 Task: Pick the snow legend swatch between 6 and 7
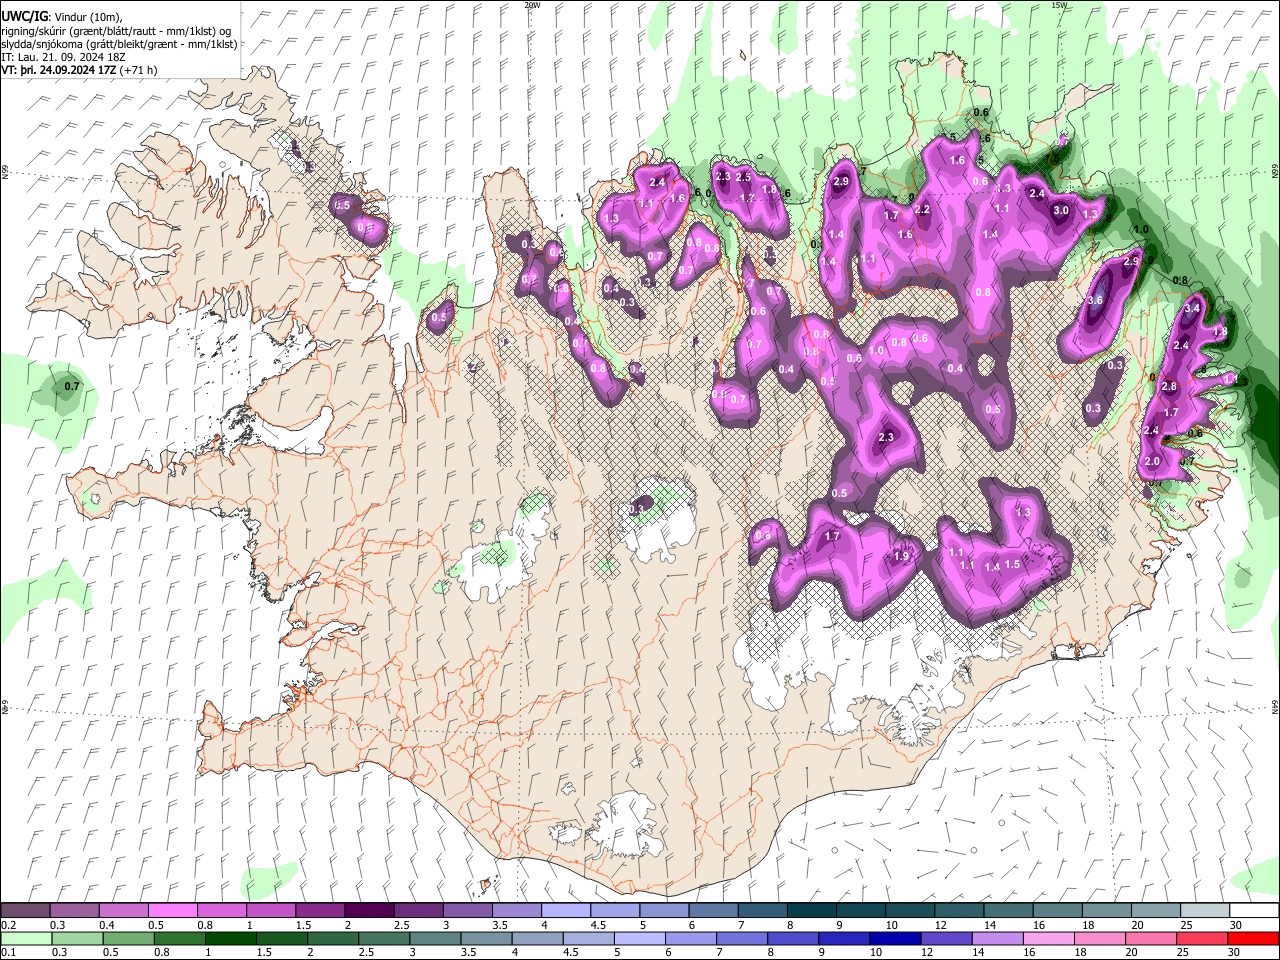714,911
